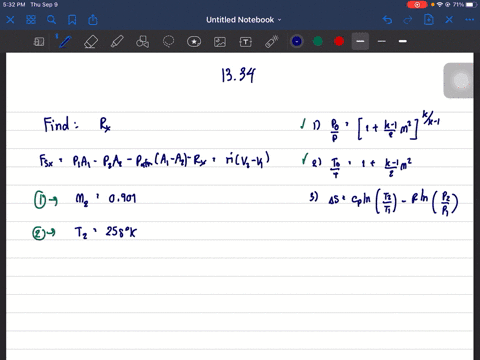Select the Laser pointer tool
The width and height of the screenshot is (480, 360).
click(x=272, y=42)
